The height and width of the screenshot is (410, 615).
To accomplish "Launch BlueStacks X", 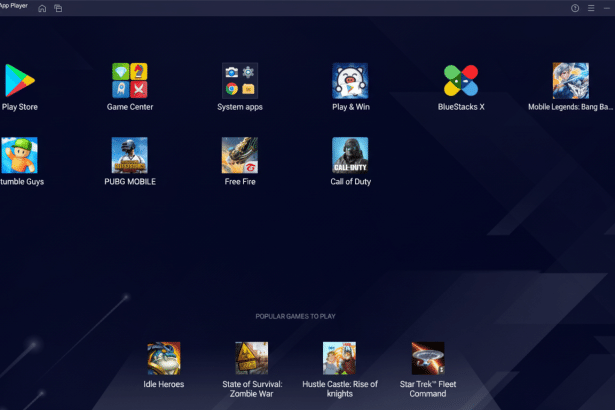I will tap(461, 80).
